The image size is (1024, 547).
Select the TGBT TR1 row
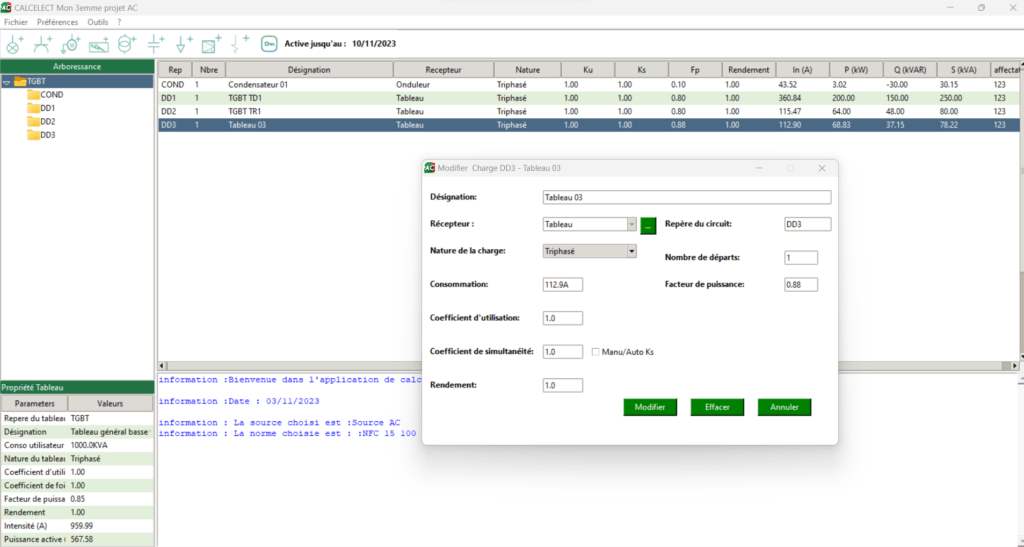point(588,112)
